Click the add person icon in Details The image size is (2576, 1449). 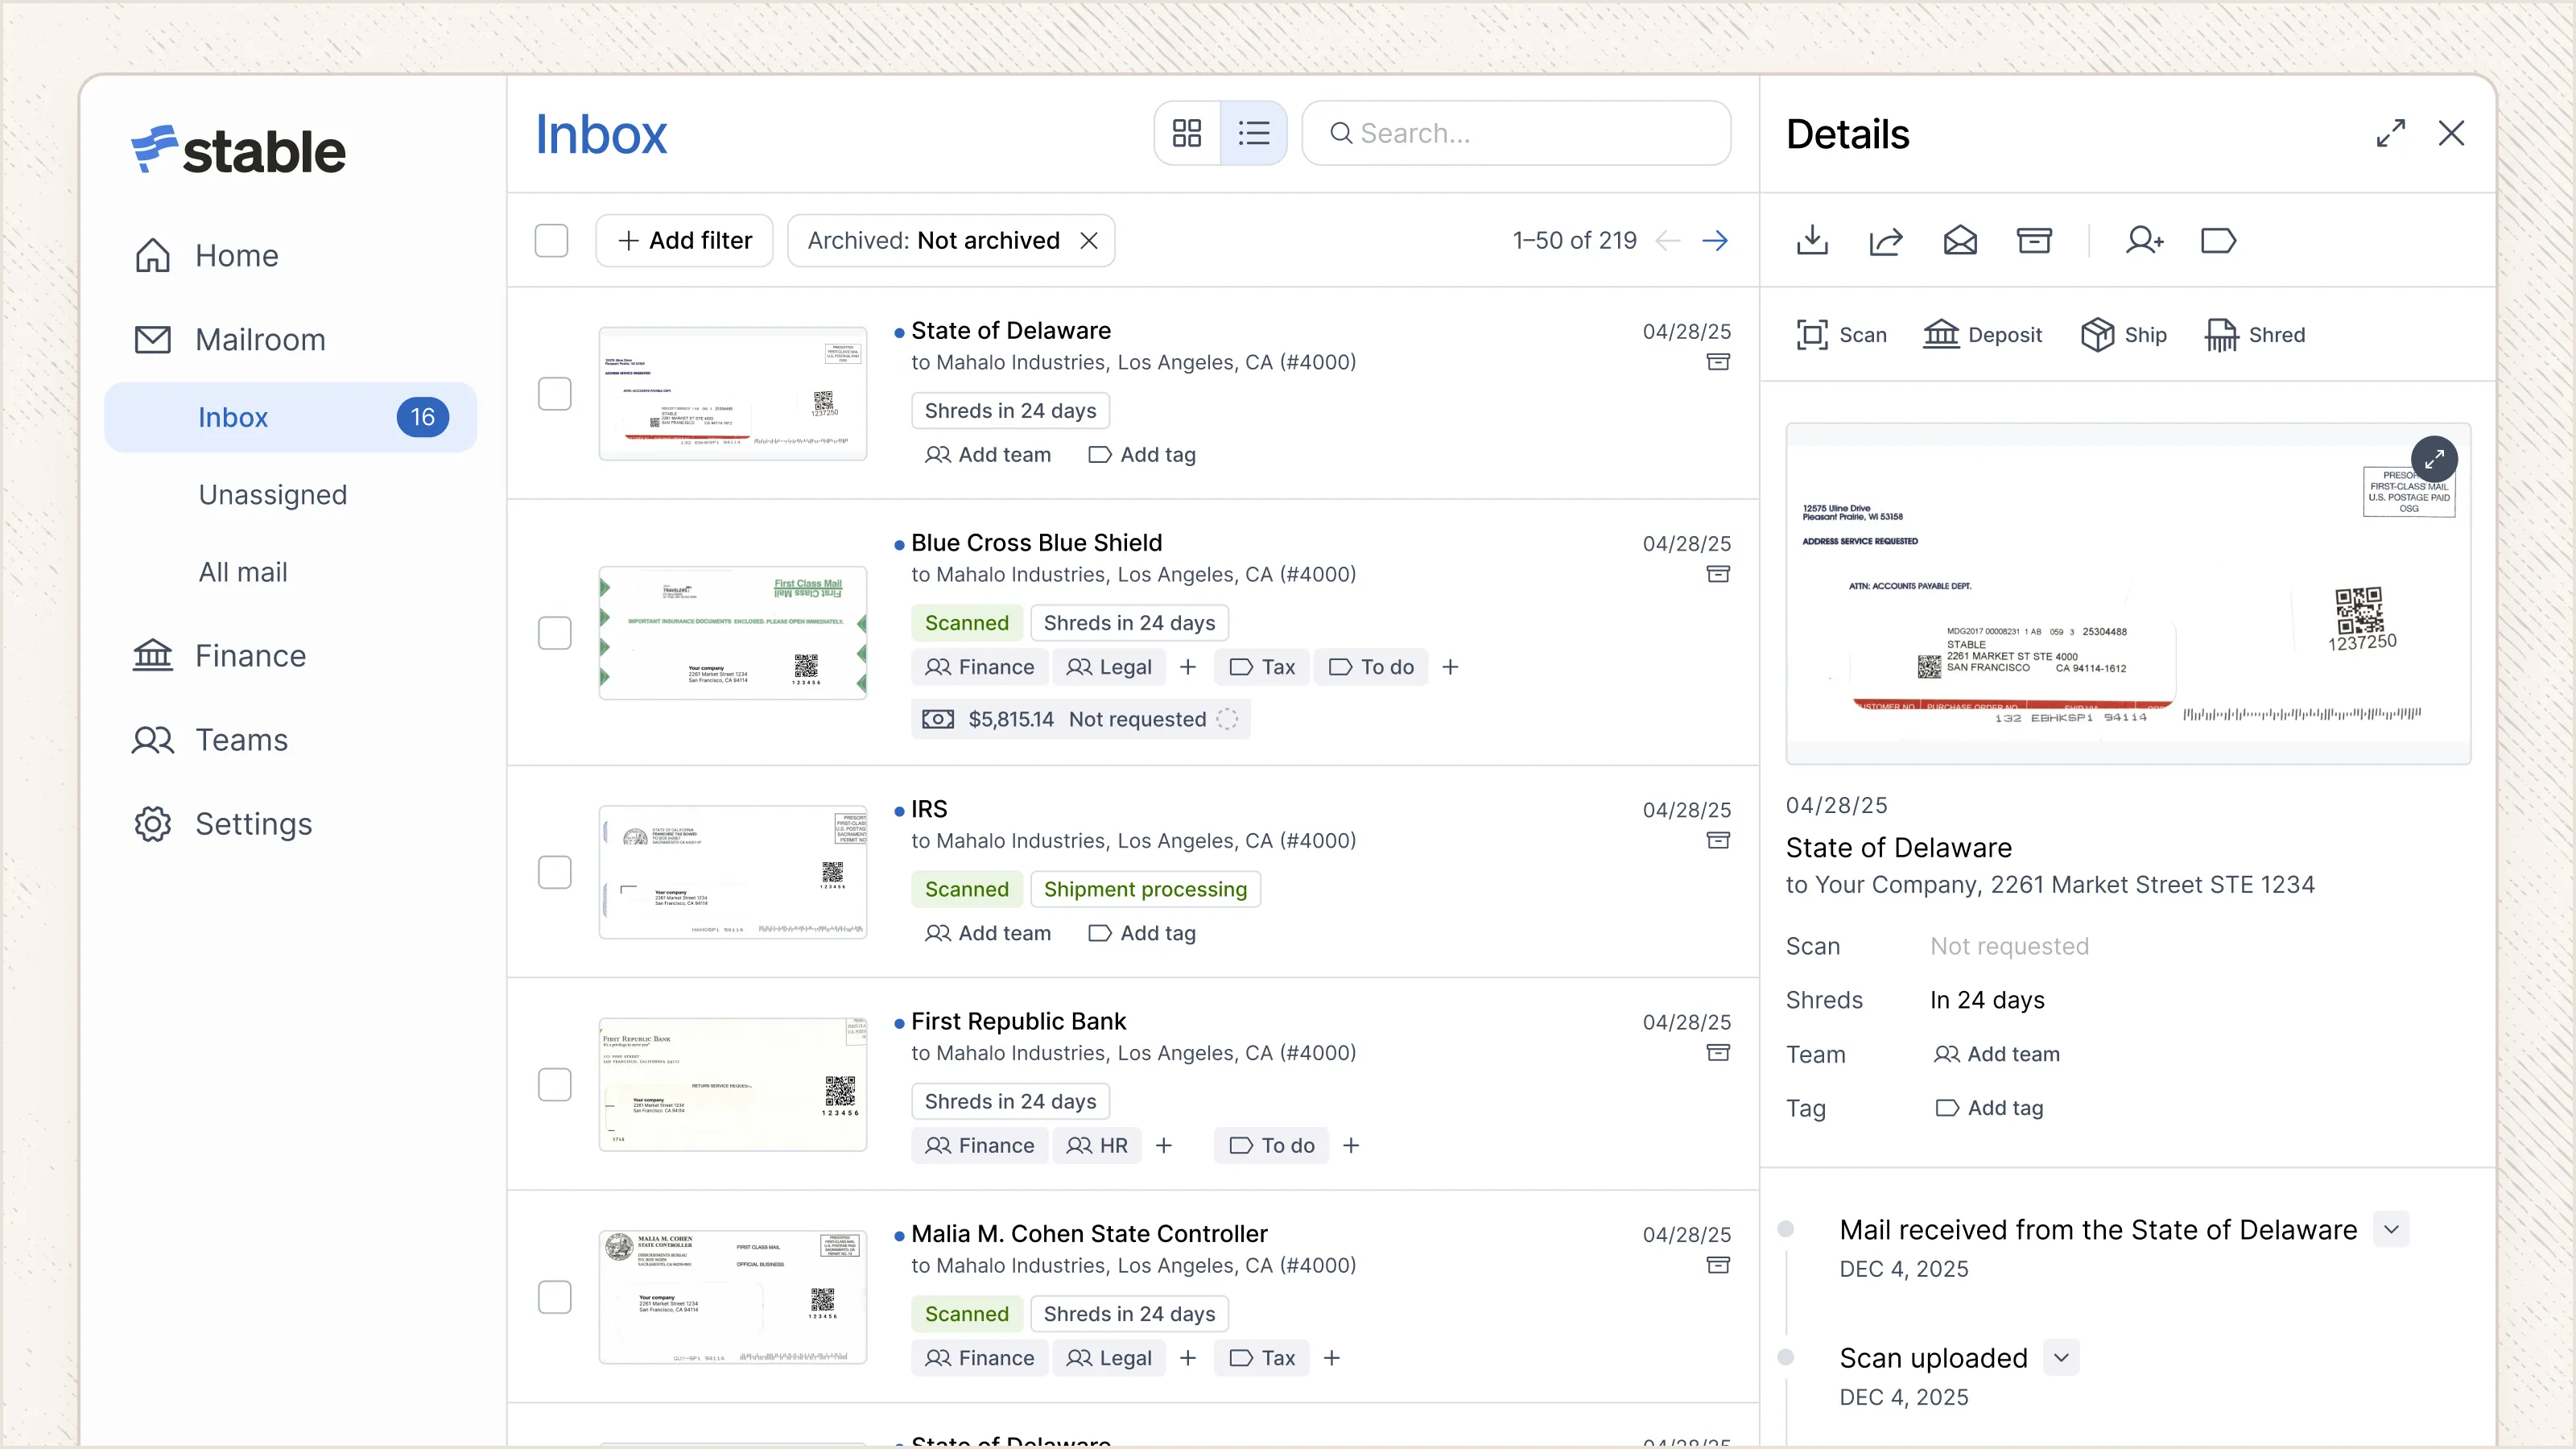coord(2144,240)
